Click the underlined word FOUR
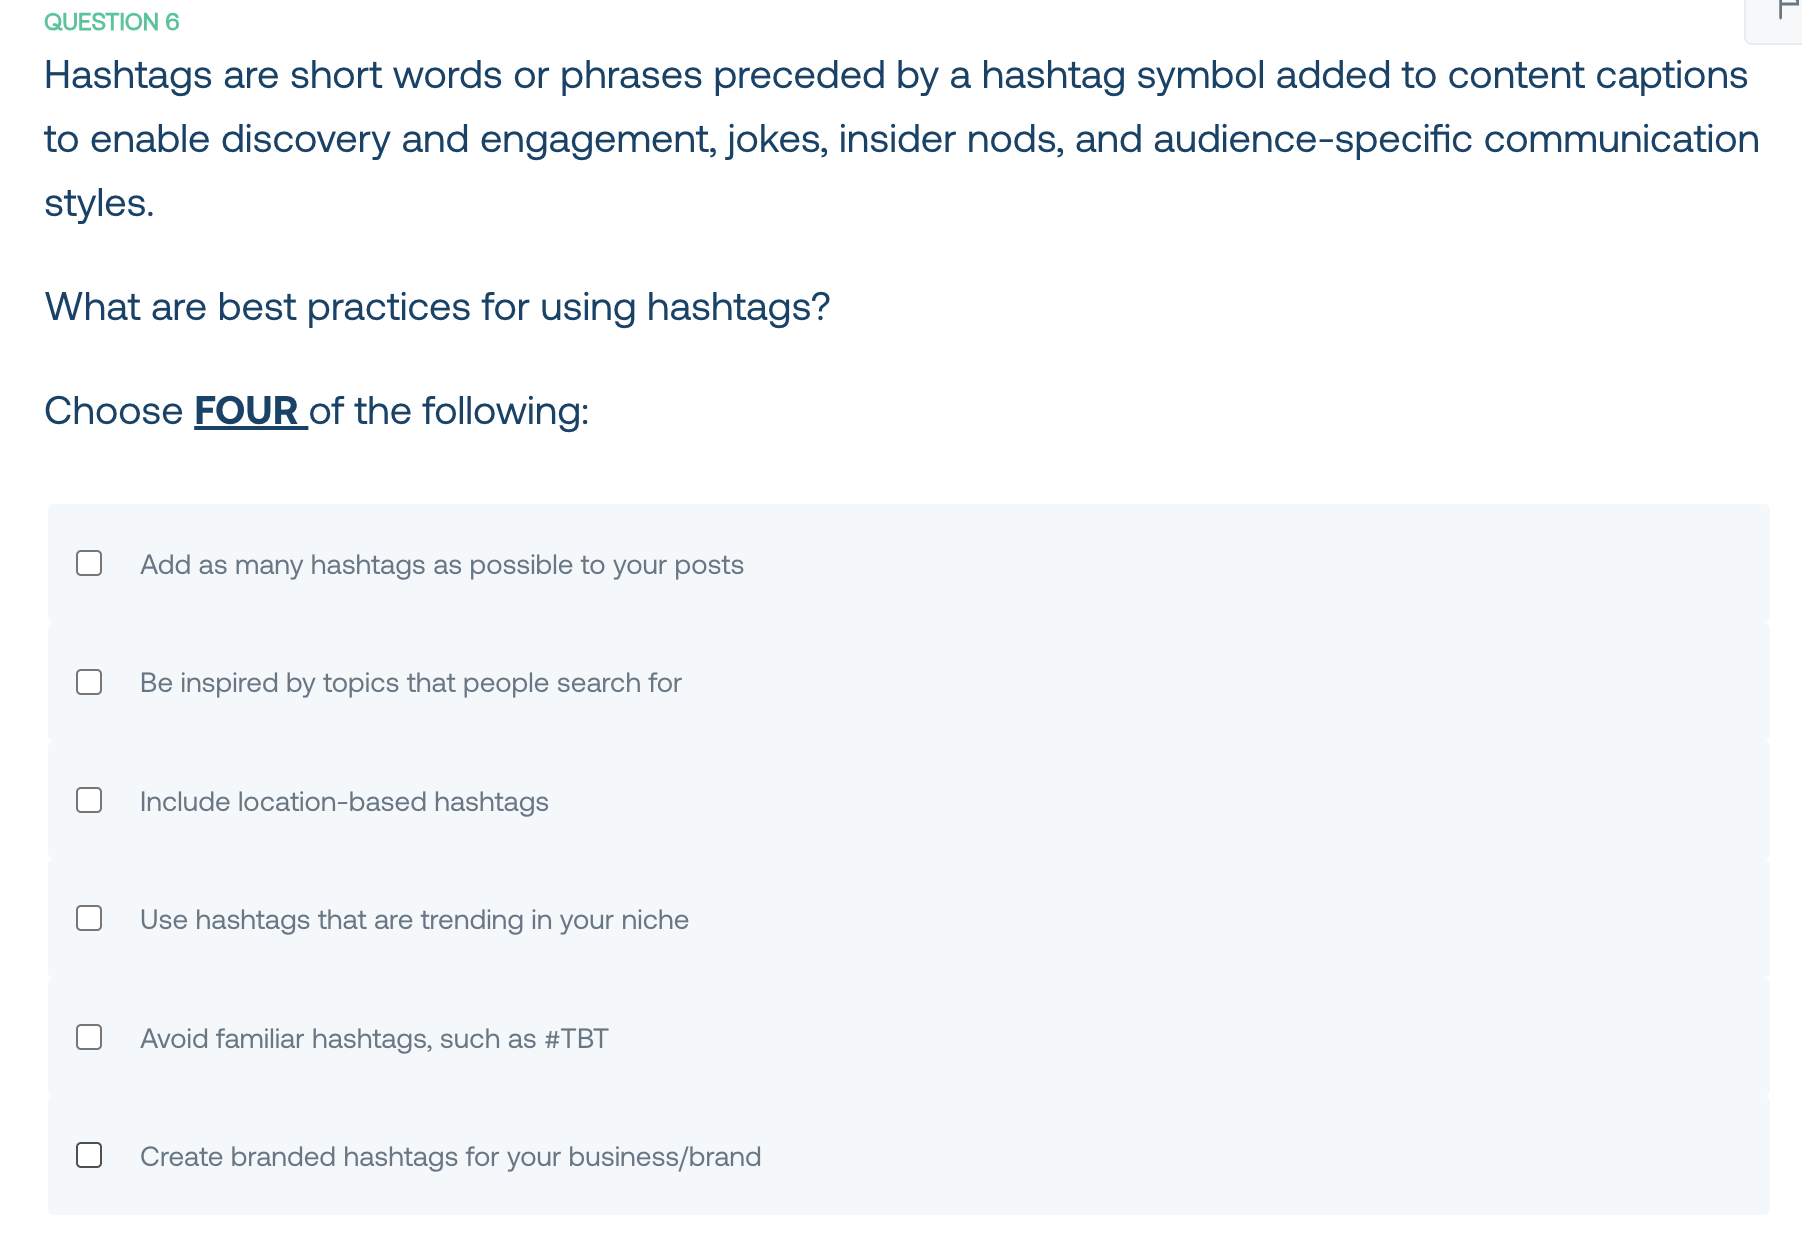 point(247,411)
